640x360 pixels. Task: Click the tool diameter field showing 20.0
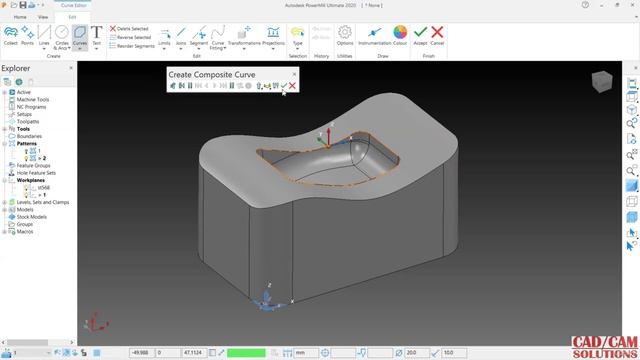tap(417, 353)
